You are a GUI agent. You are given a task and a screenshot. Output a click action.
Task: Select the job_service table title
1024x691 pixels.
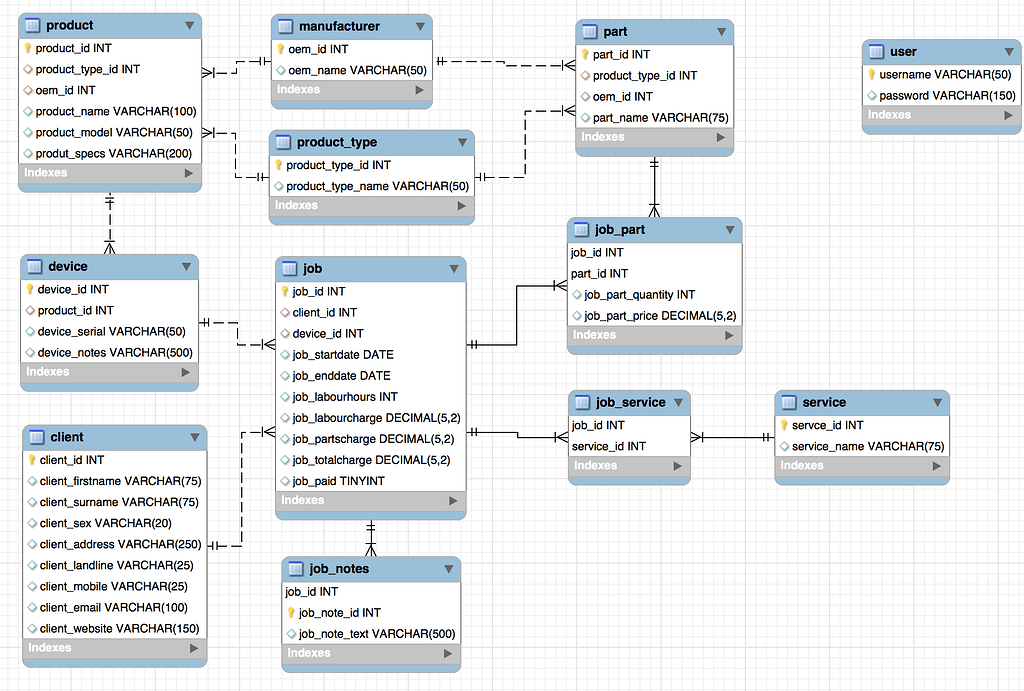pos(630,403)
